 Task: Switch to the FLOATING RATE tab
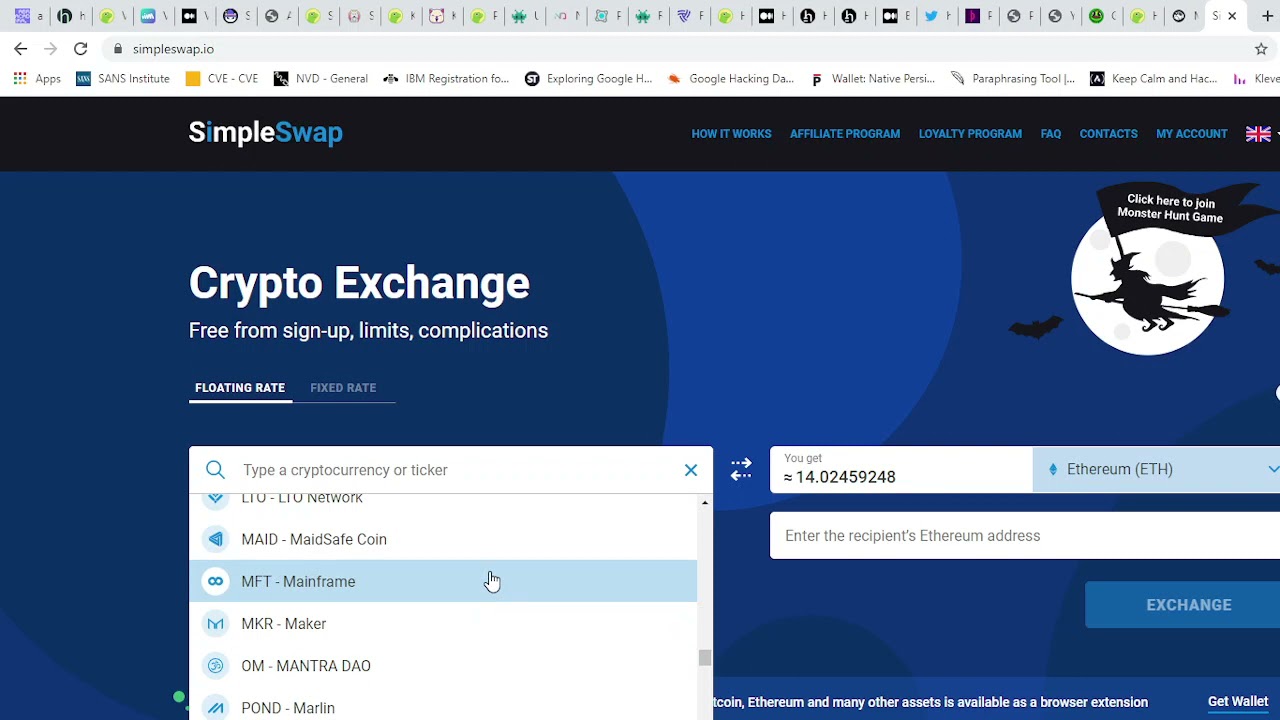[x=240, y=388]
